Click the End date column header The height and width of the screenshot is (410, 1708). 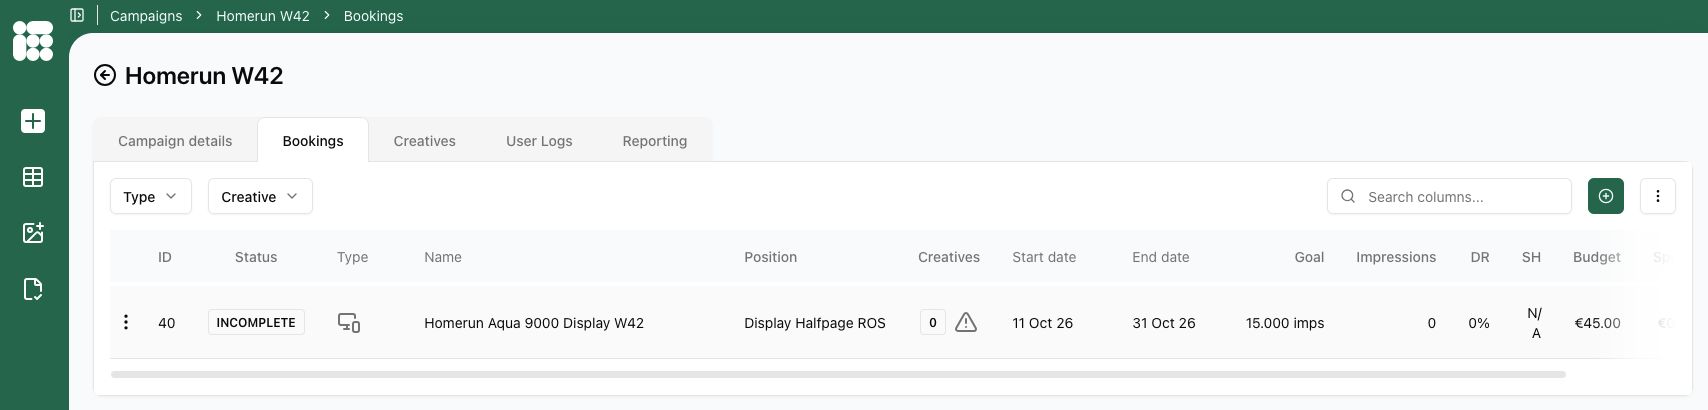point(1161,257)
